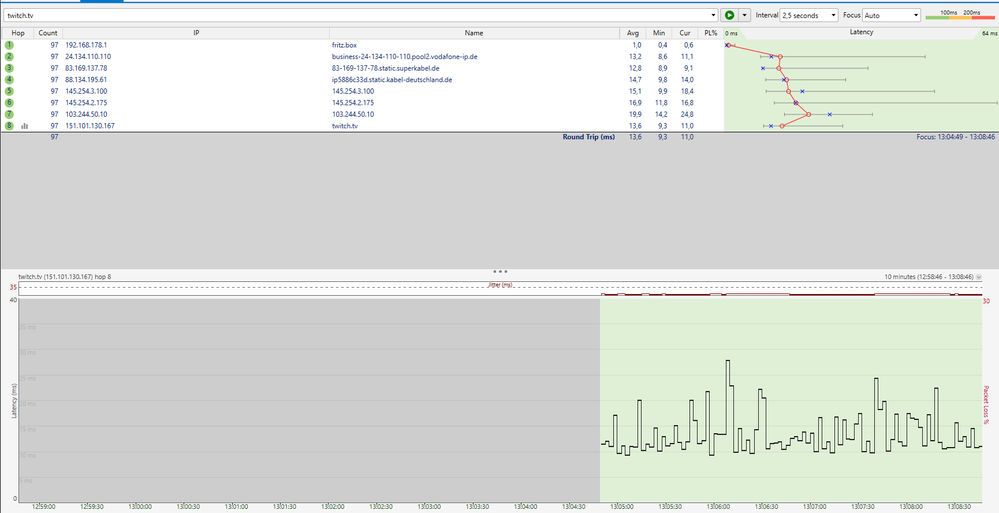Click the hop 8 green number icon
Viewport: 999px width, 513px height.
9,126
